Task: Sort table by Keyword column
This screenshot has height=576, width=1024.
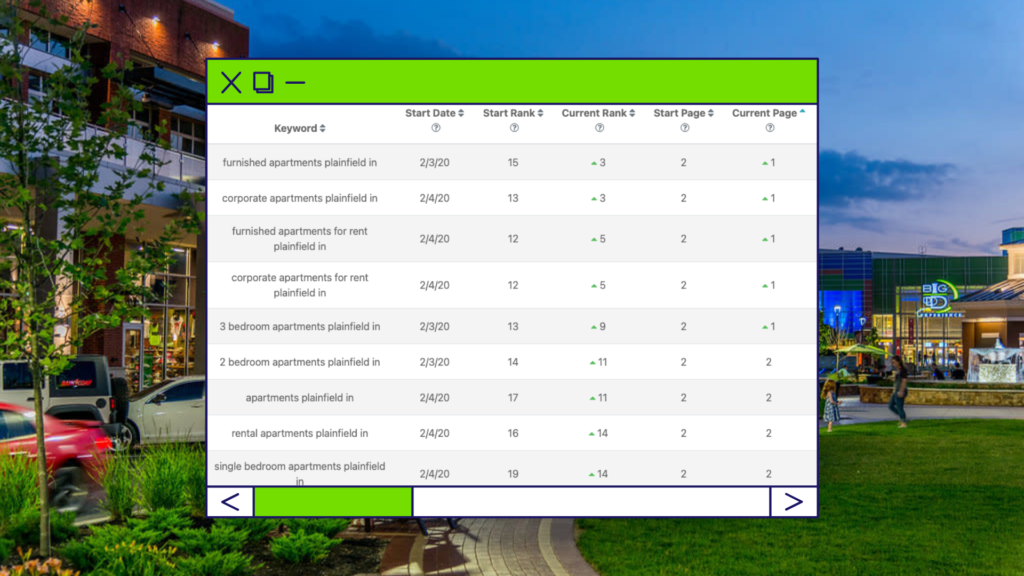Action: 299,128
